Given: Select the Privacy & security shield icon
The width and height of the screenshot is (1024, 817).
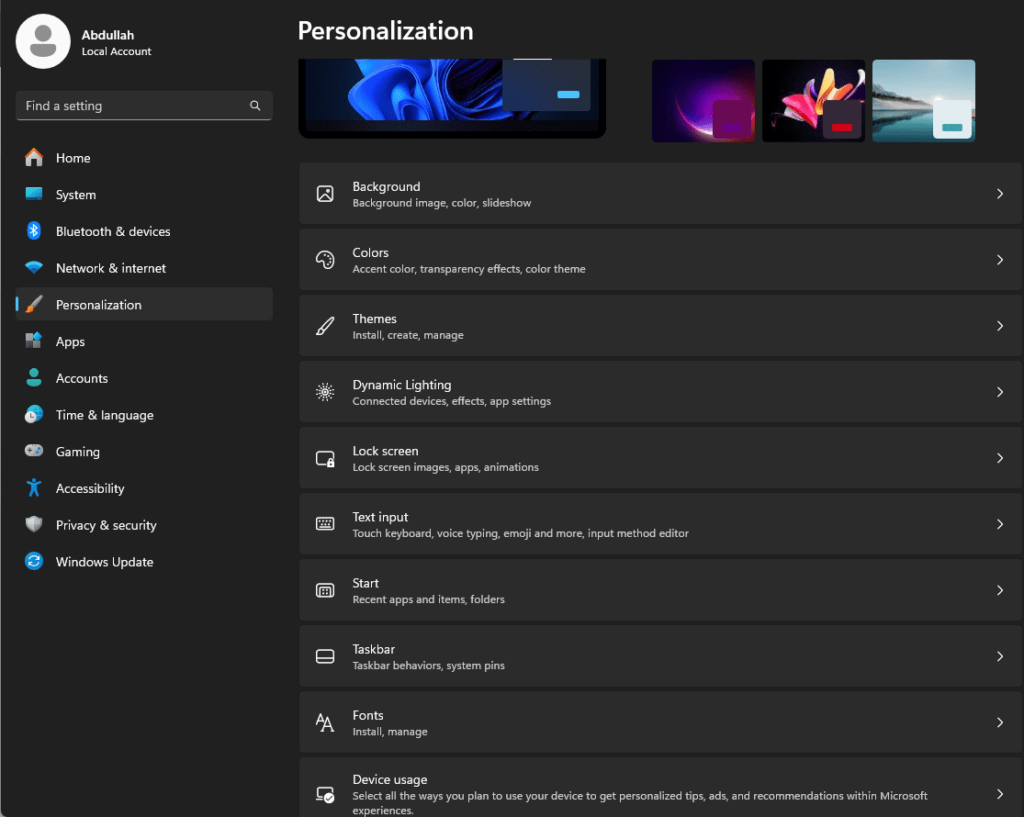Looking at the screenshot, I should click(x=33, y=525).
